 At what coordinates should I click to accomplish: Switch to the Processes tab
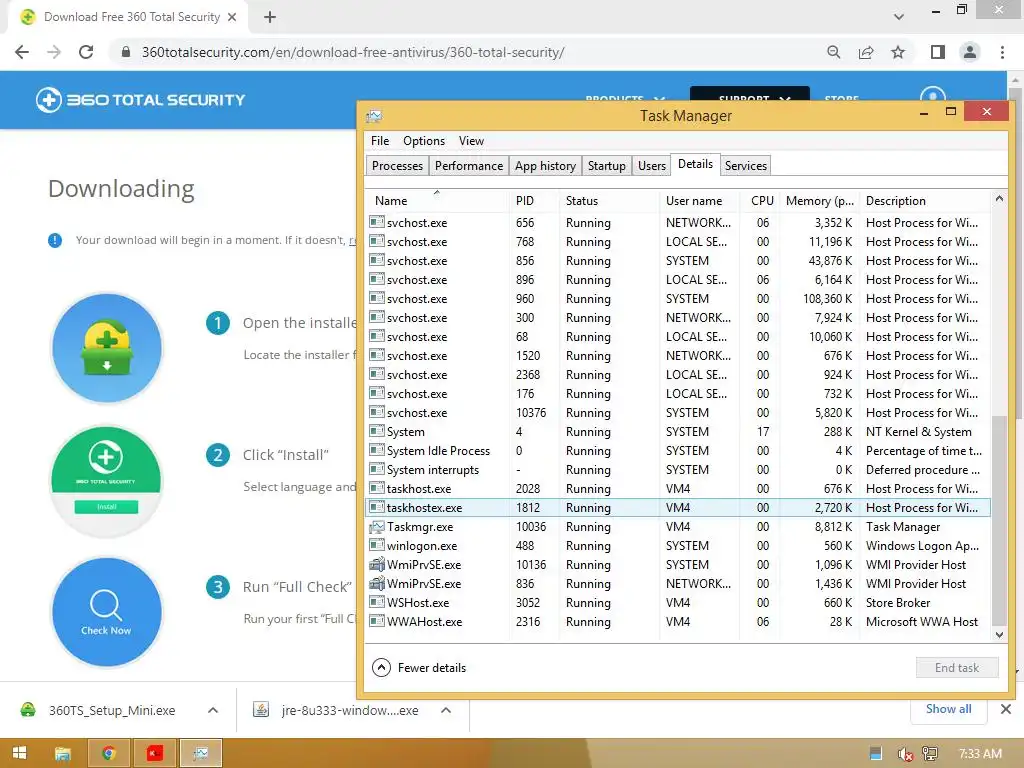397,166
